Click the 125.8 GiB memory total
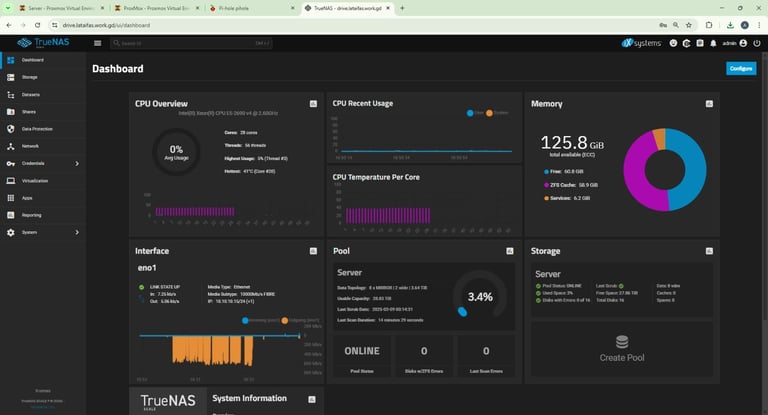Viewport: 768px width, 415px height. click(572, 143)
